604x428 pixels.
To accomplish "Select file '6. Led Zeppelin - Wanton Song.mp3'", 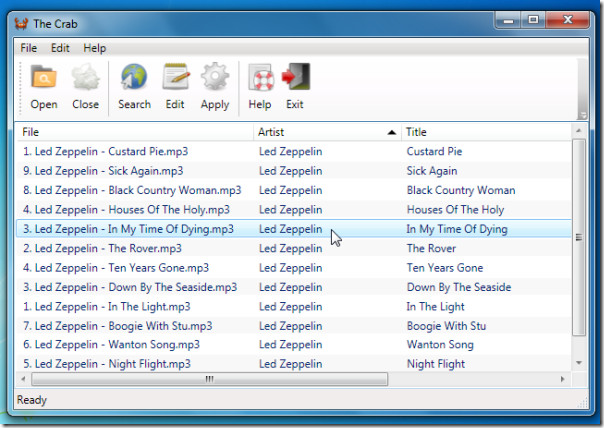I will [111, 344].
